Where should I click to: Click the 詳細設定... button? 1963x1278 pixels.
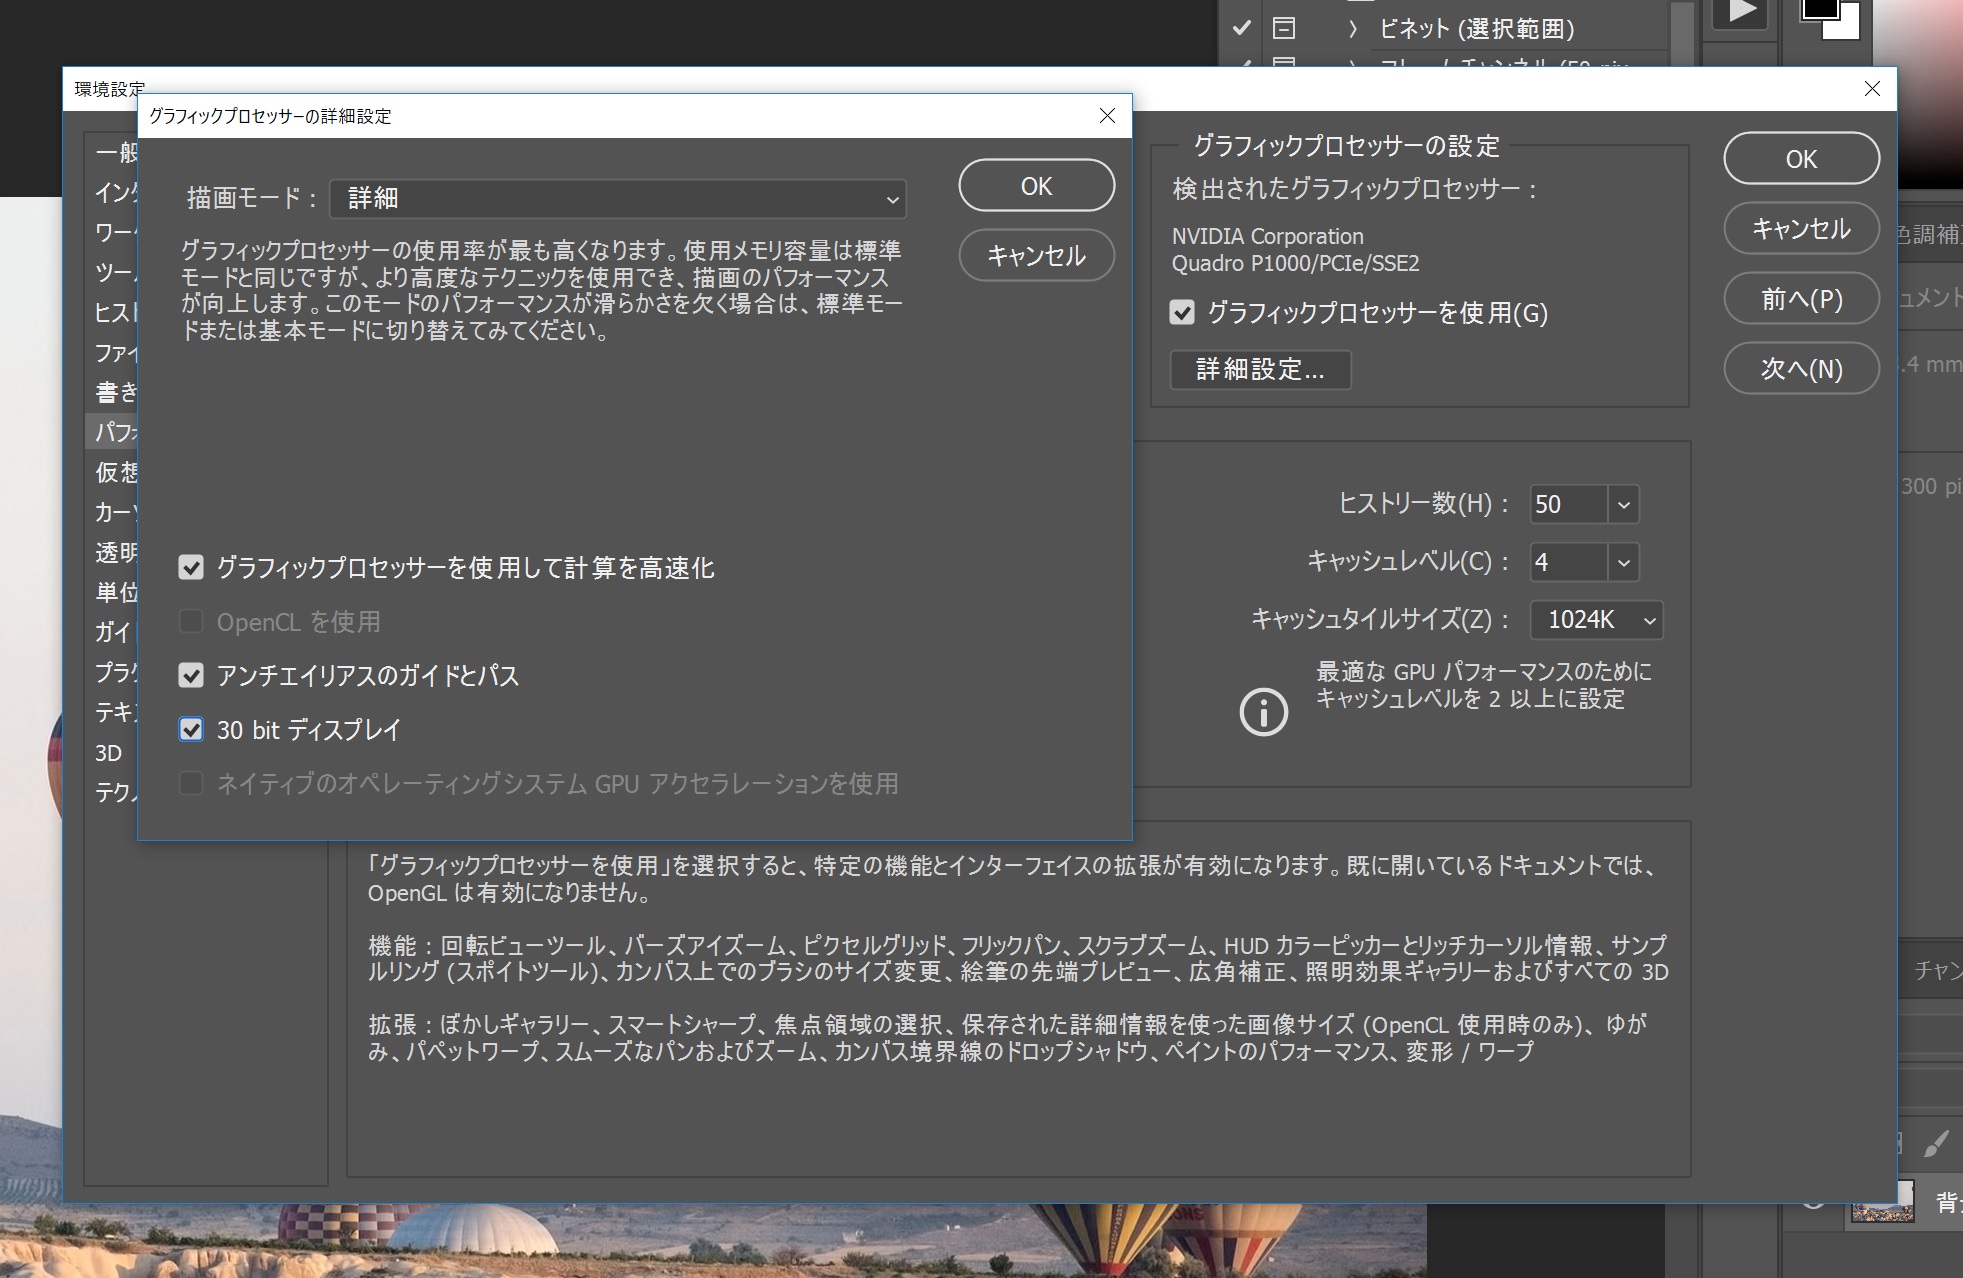[x=1259, y=370]
